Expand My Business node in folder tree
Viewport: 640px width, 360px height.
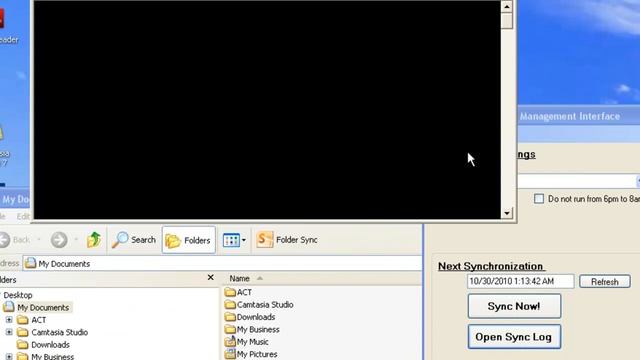(x=9, y=357)
